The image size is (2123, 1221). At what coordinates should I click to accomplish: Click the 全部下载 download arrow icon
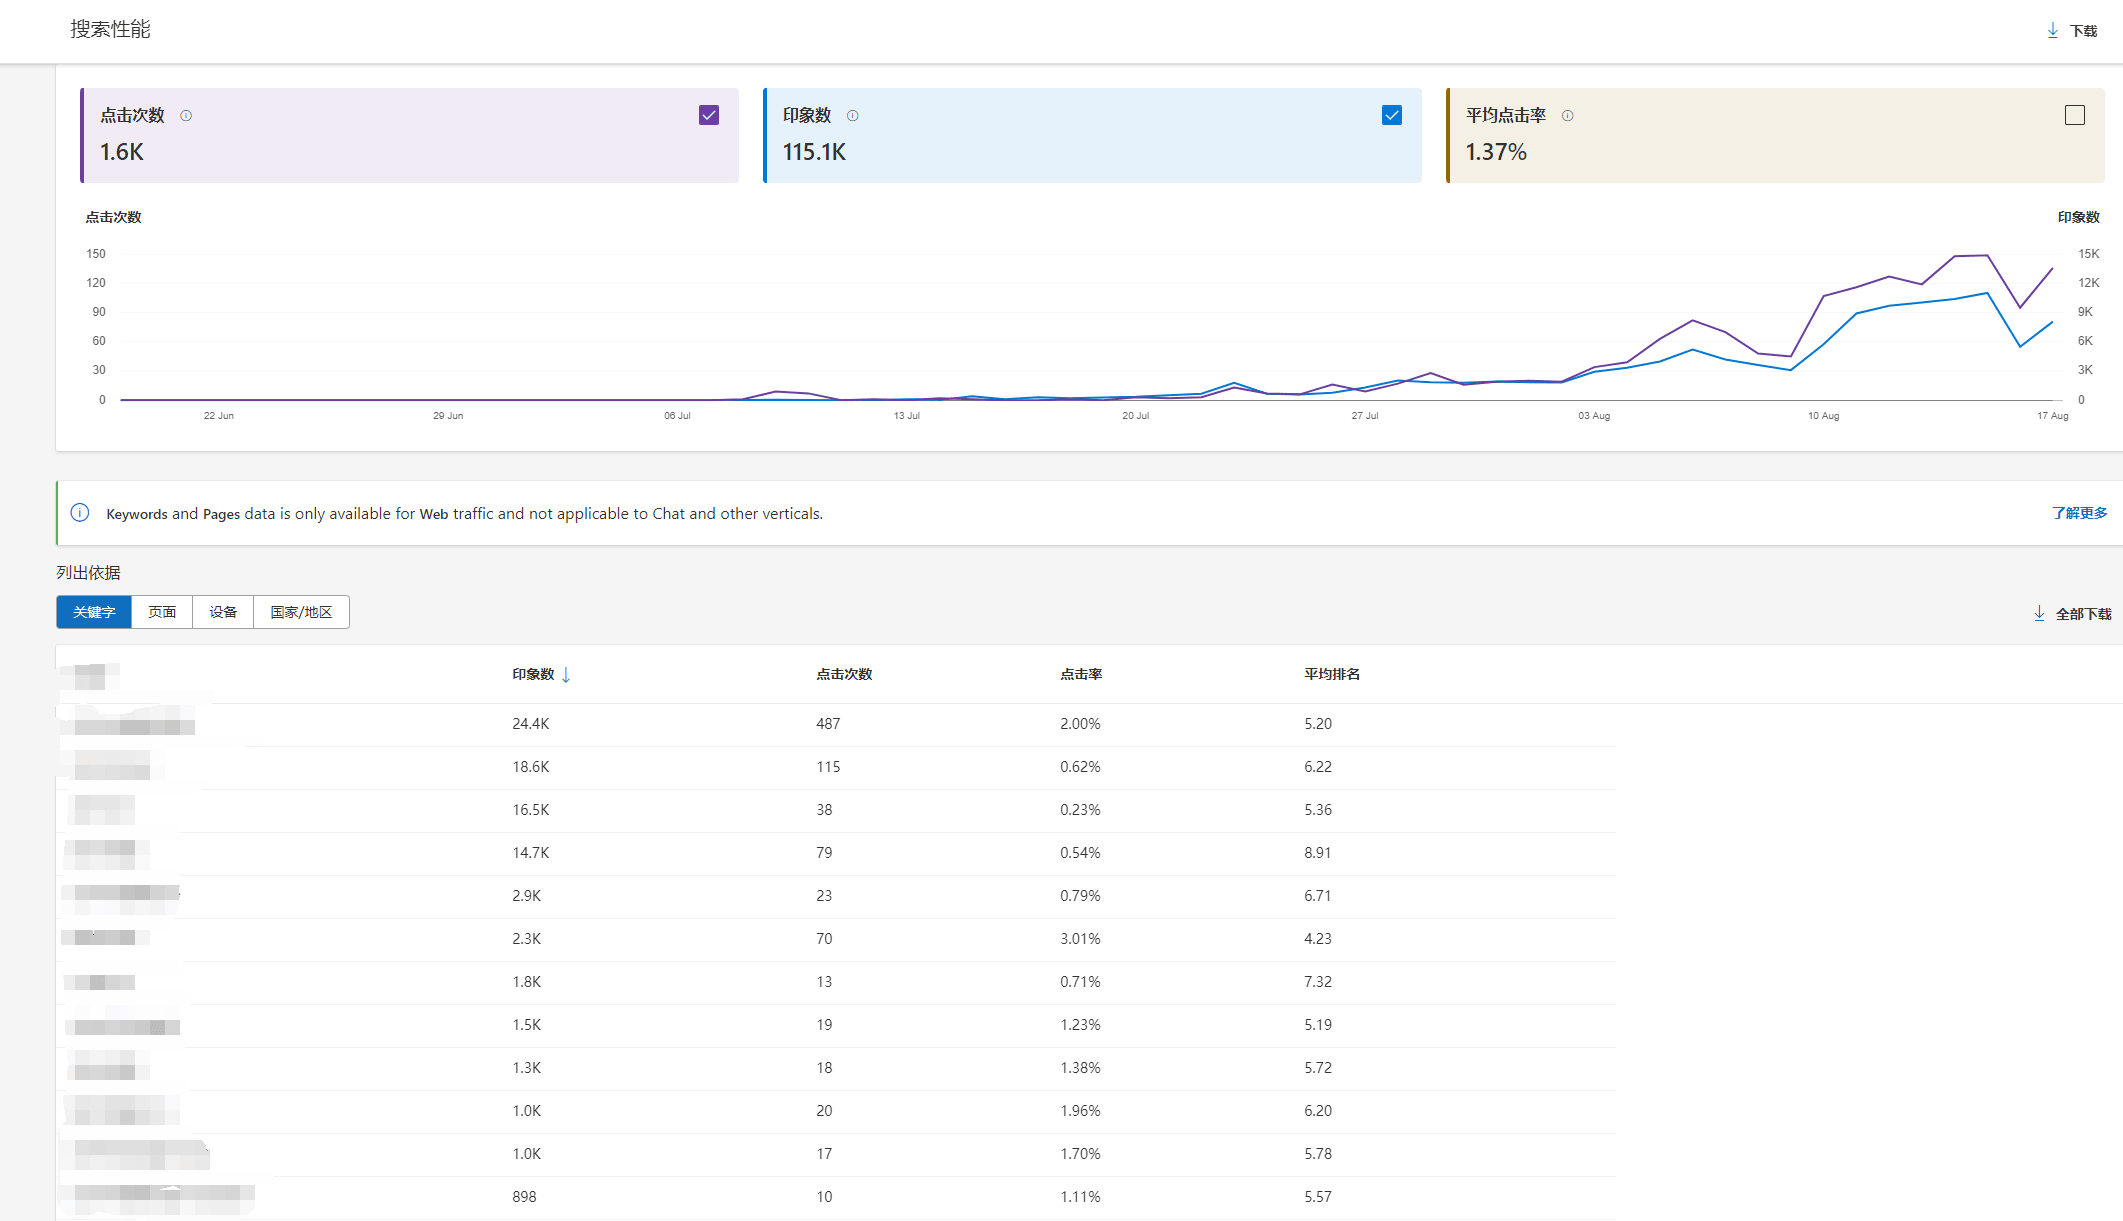click(x=2039, y=613)
